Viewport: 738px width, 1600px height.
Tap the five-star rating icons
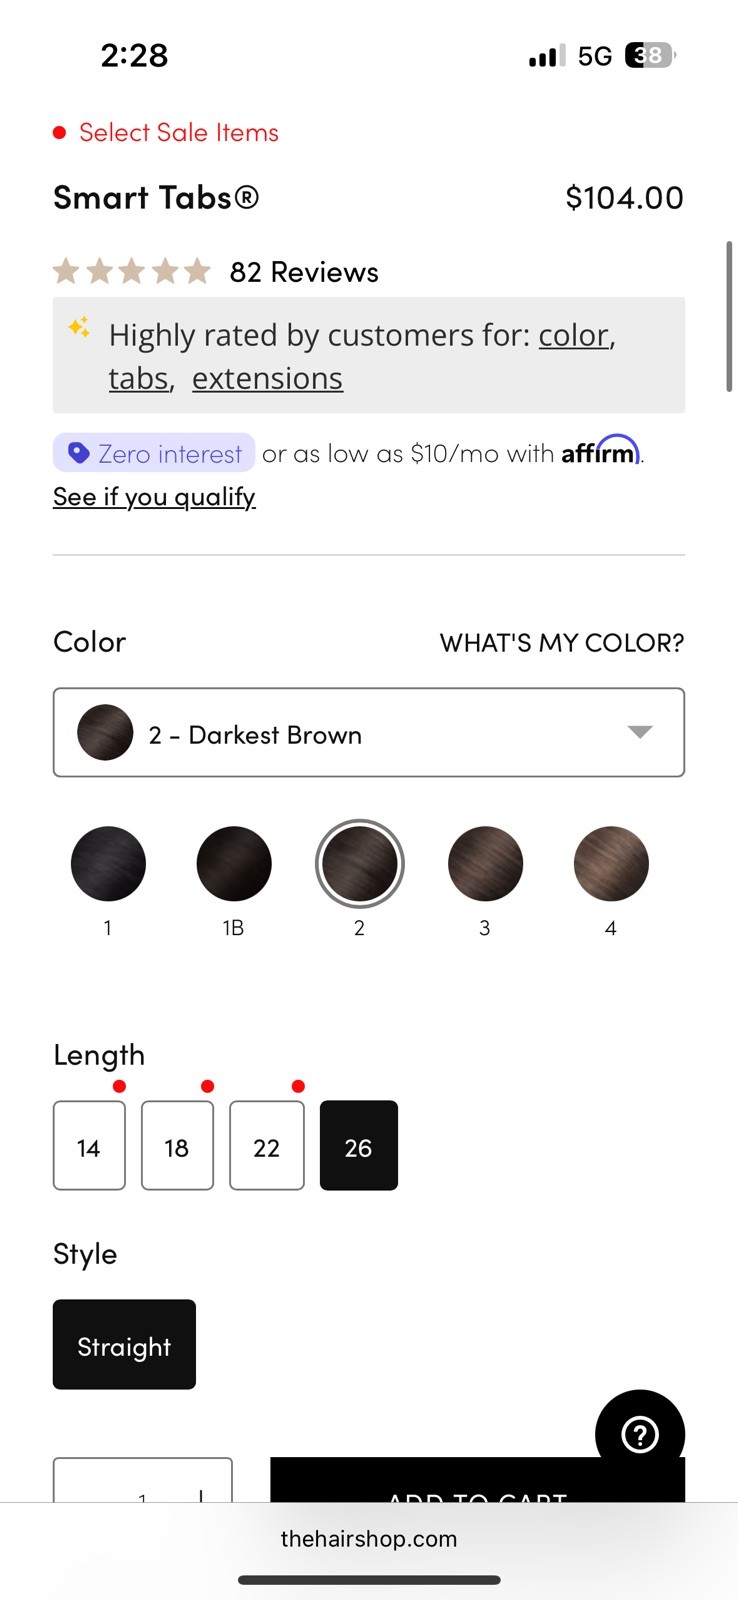132,271
